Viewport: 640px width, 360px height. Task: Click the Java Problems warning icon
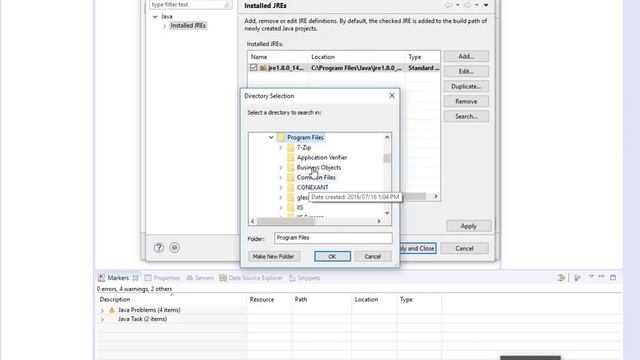pyautogui.click(x=112, y=310)
